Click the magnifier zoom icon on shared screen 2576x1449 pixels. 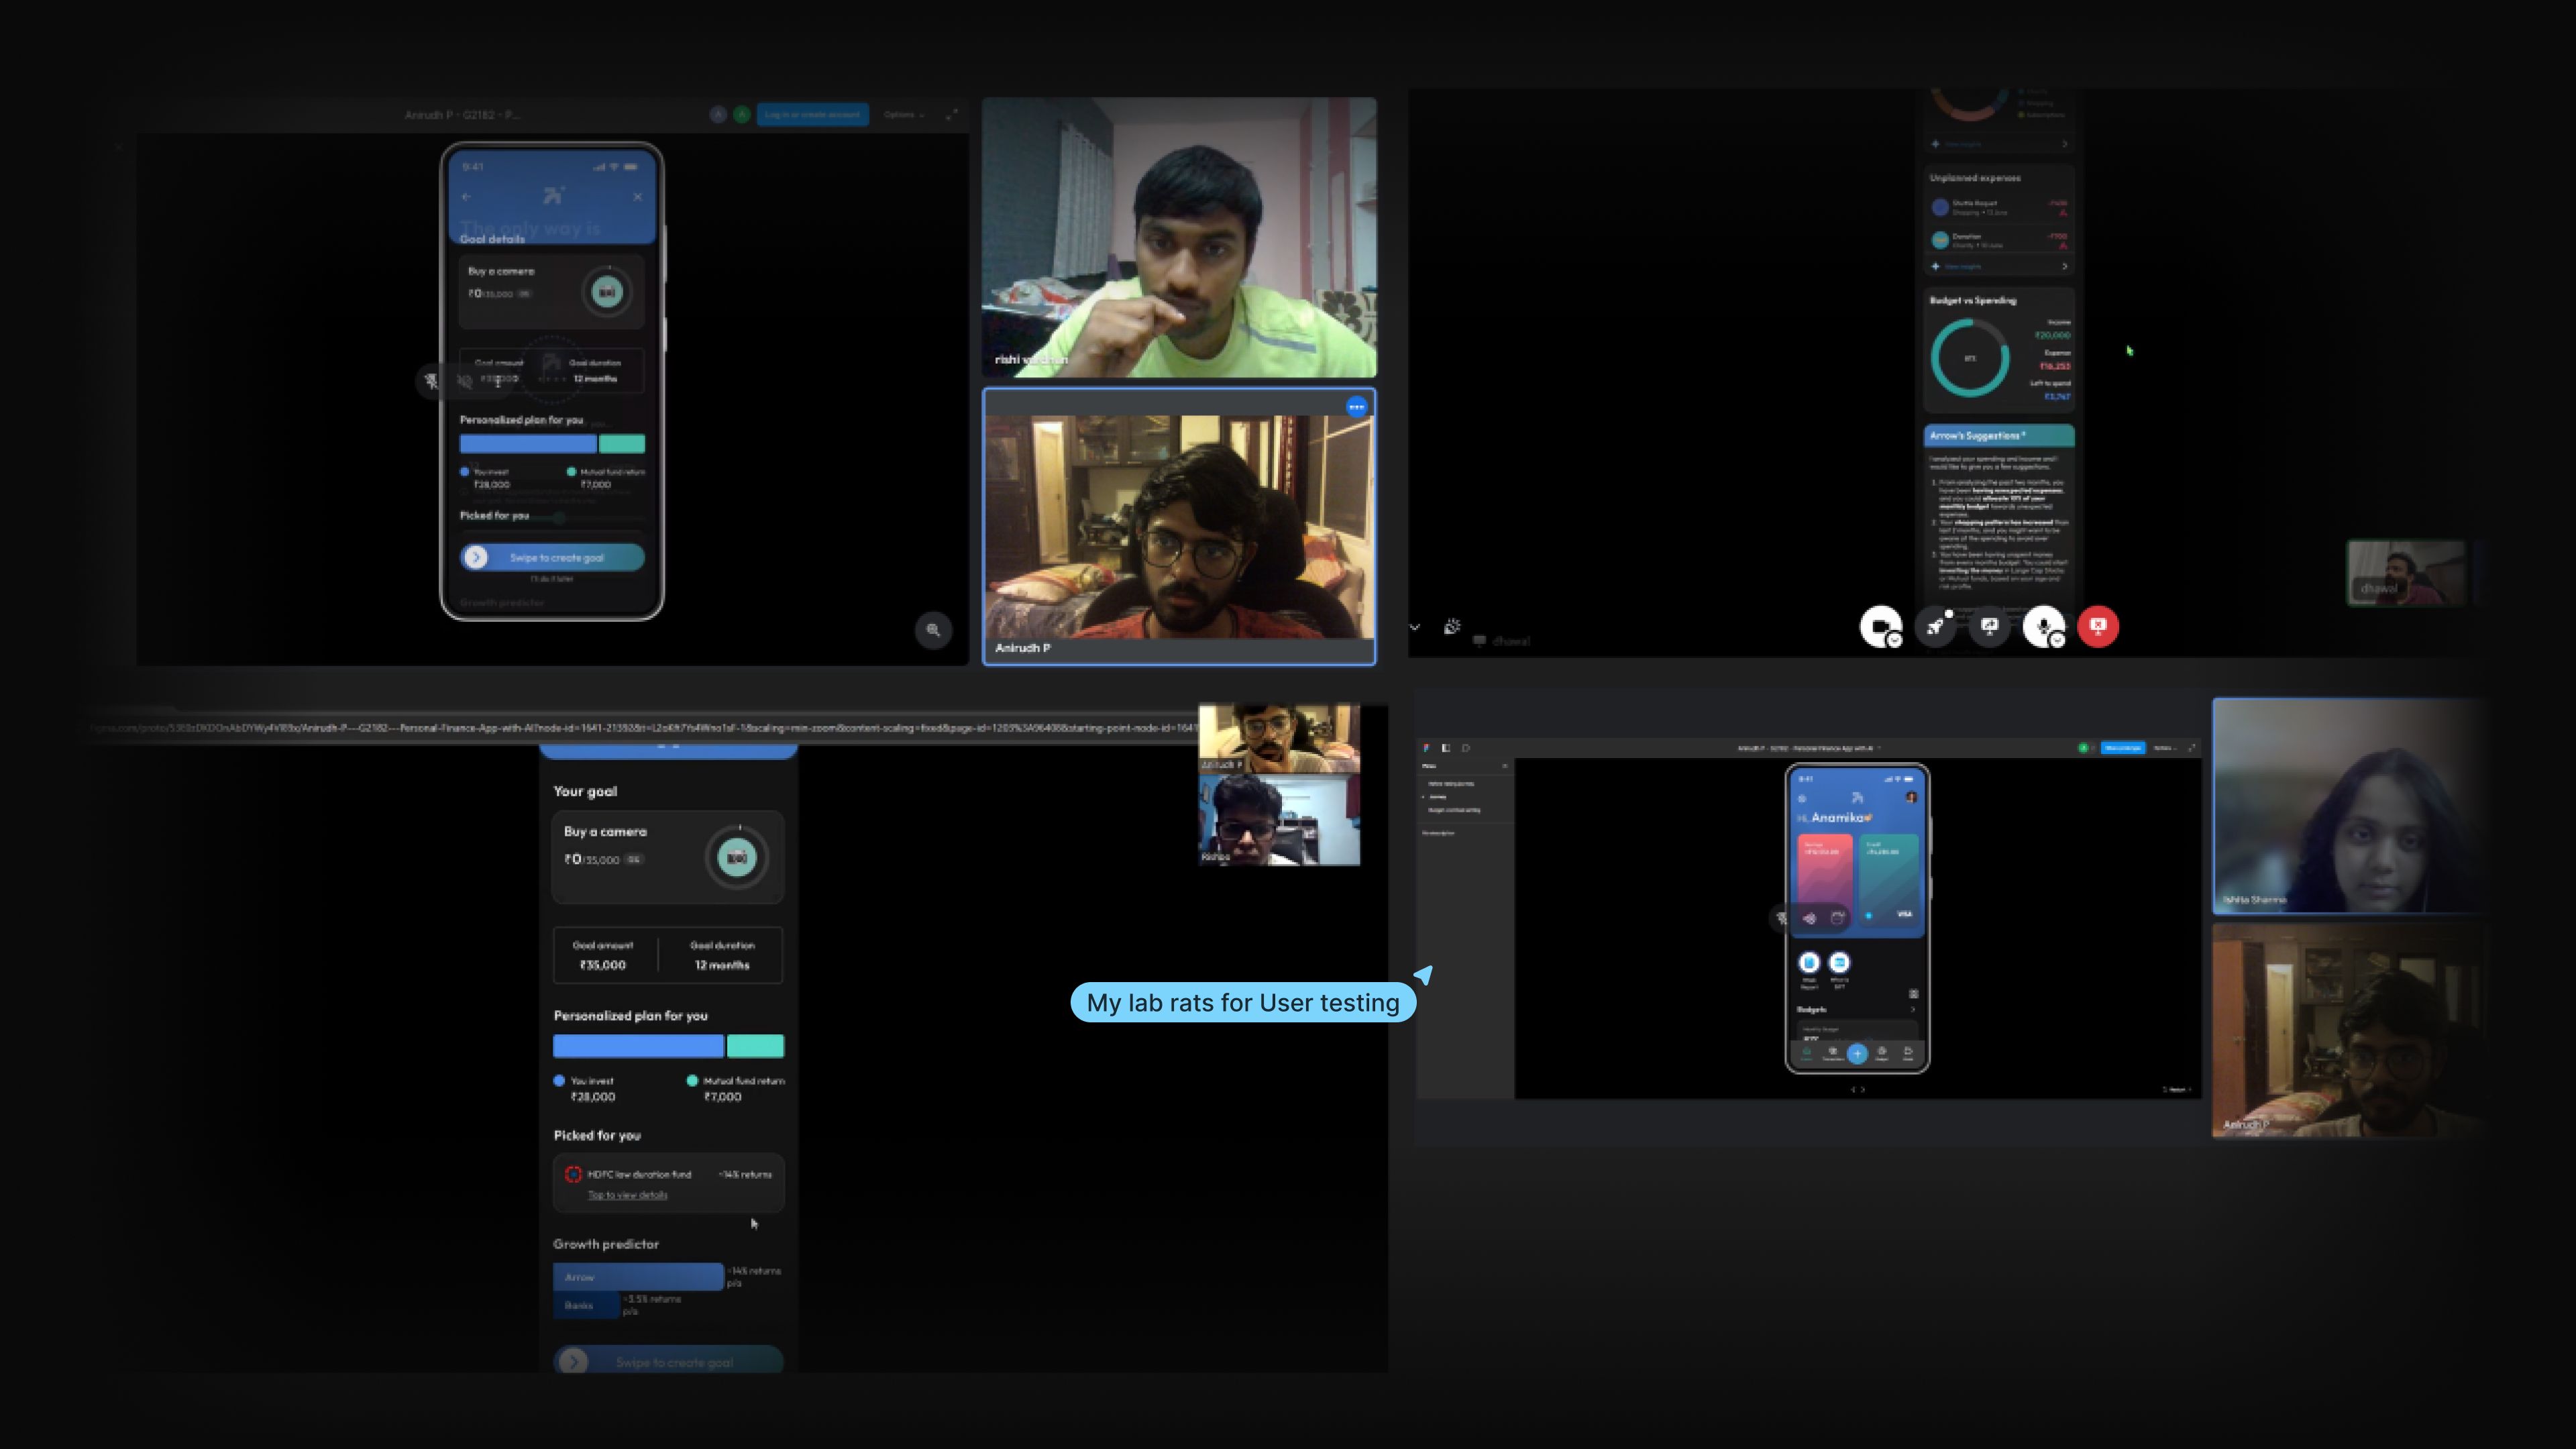933,630
